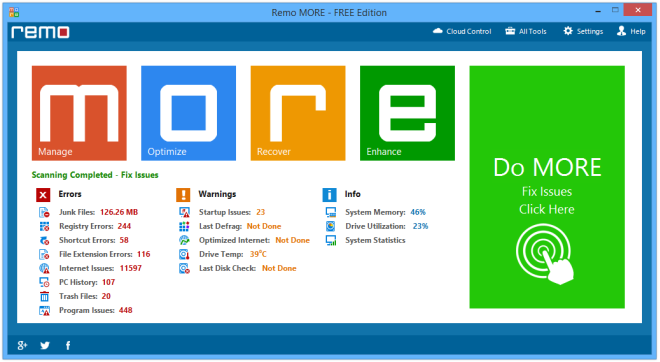Click Do MORE Fix Issues panel
Image resolution: width=660 pixels, height=362 pixels.
547,187
